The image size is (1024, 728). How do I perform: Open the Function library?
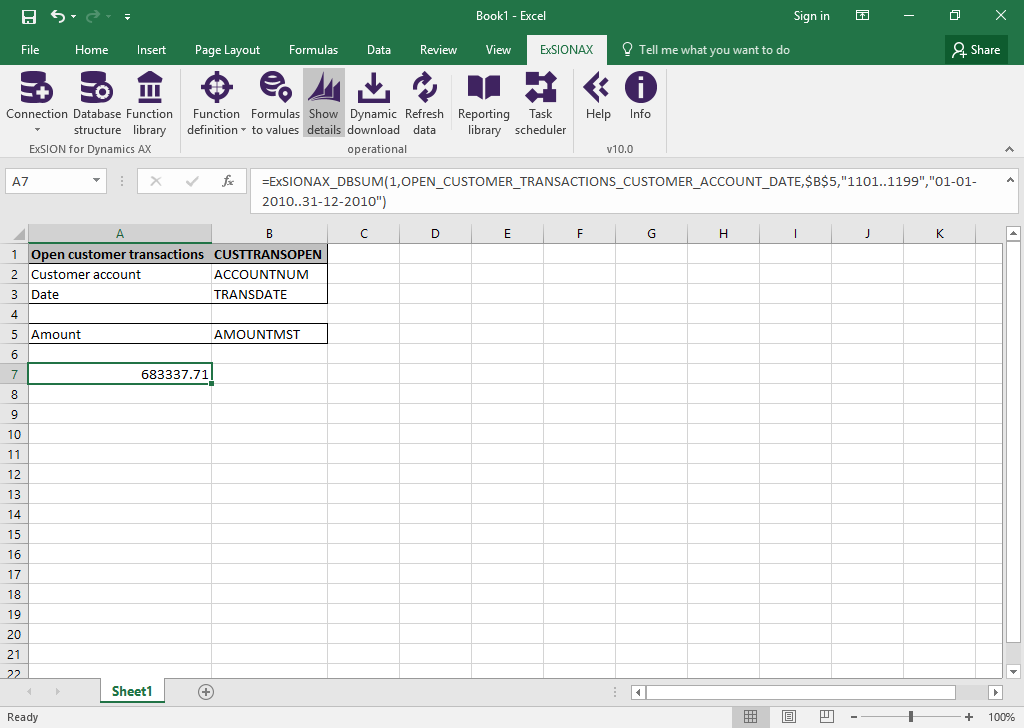[x=150, y=103]
